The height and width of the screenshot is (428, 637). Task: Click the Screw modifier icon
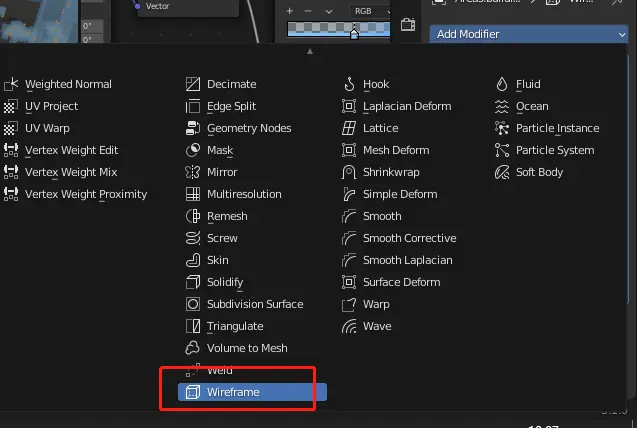click(x=193, y=238)
